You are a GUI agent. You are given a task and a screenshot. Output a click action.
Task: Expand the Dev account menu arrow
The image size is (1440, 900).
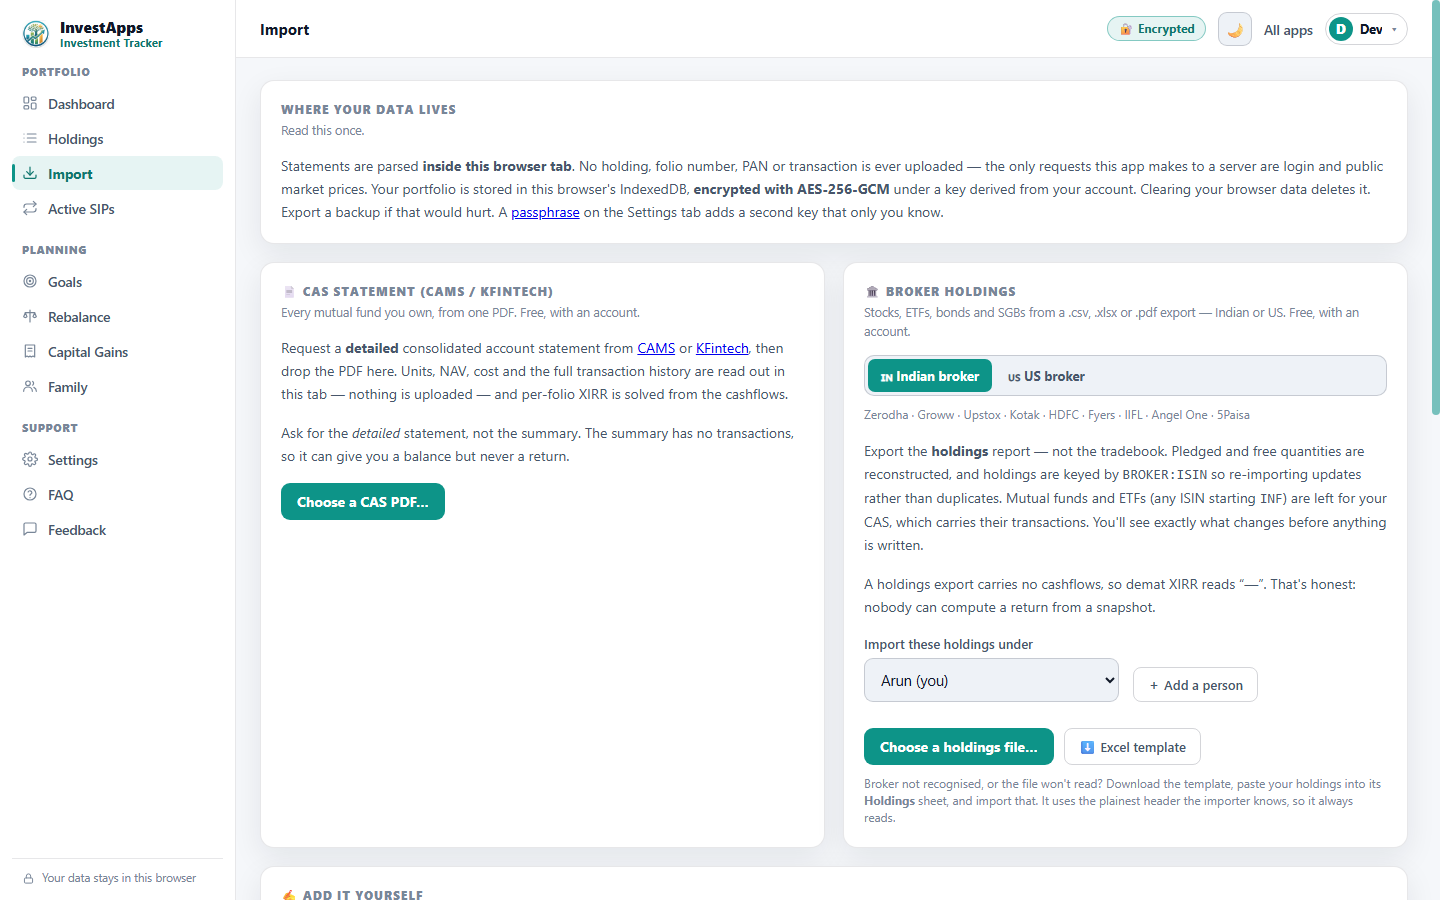coord(1394,30)
